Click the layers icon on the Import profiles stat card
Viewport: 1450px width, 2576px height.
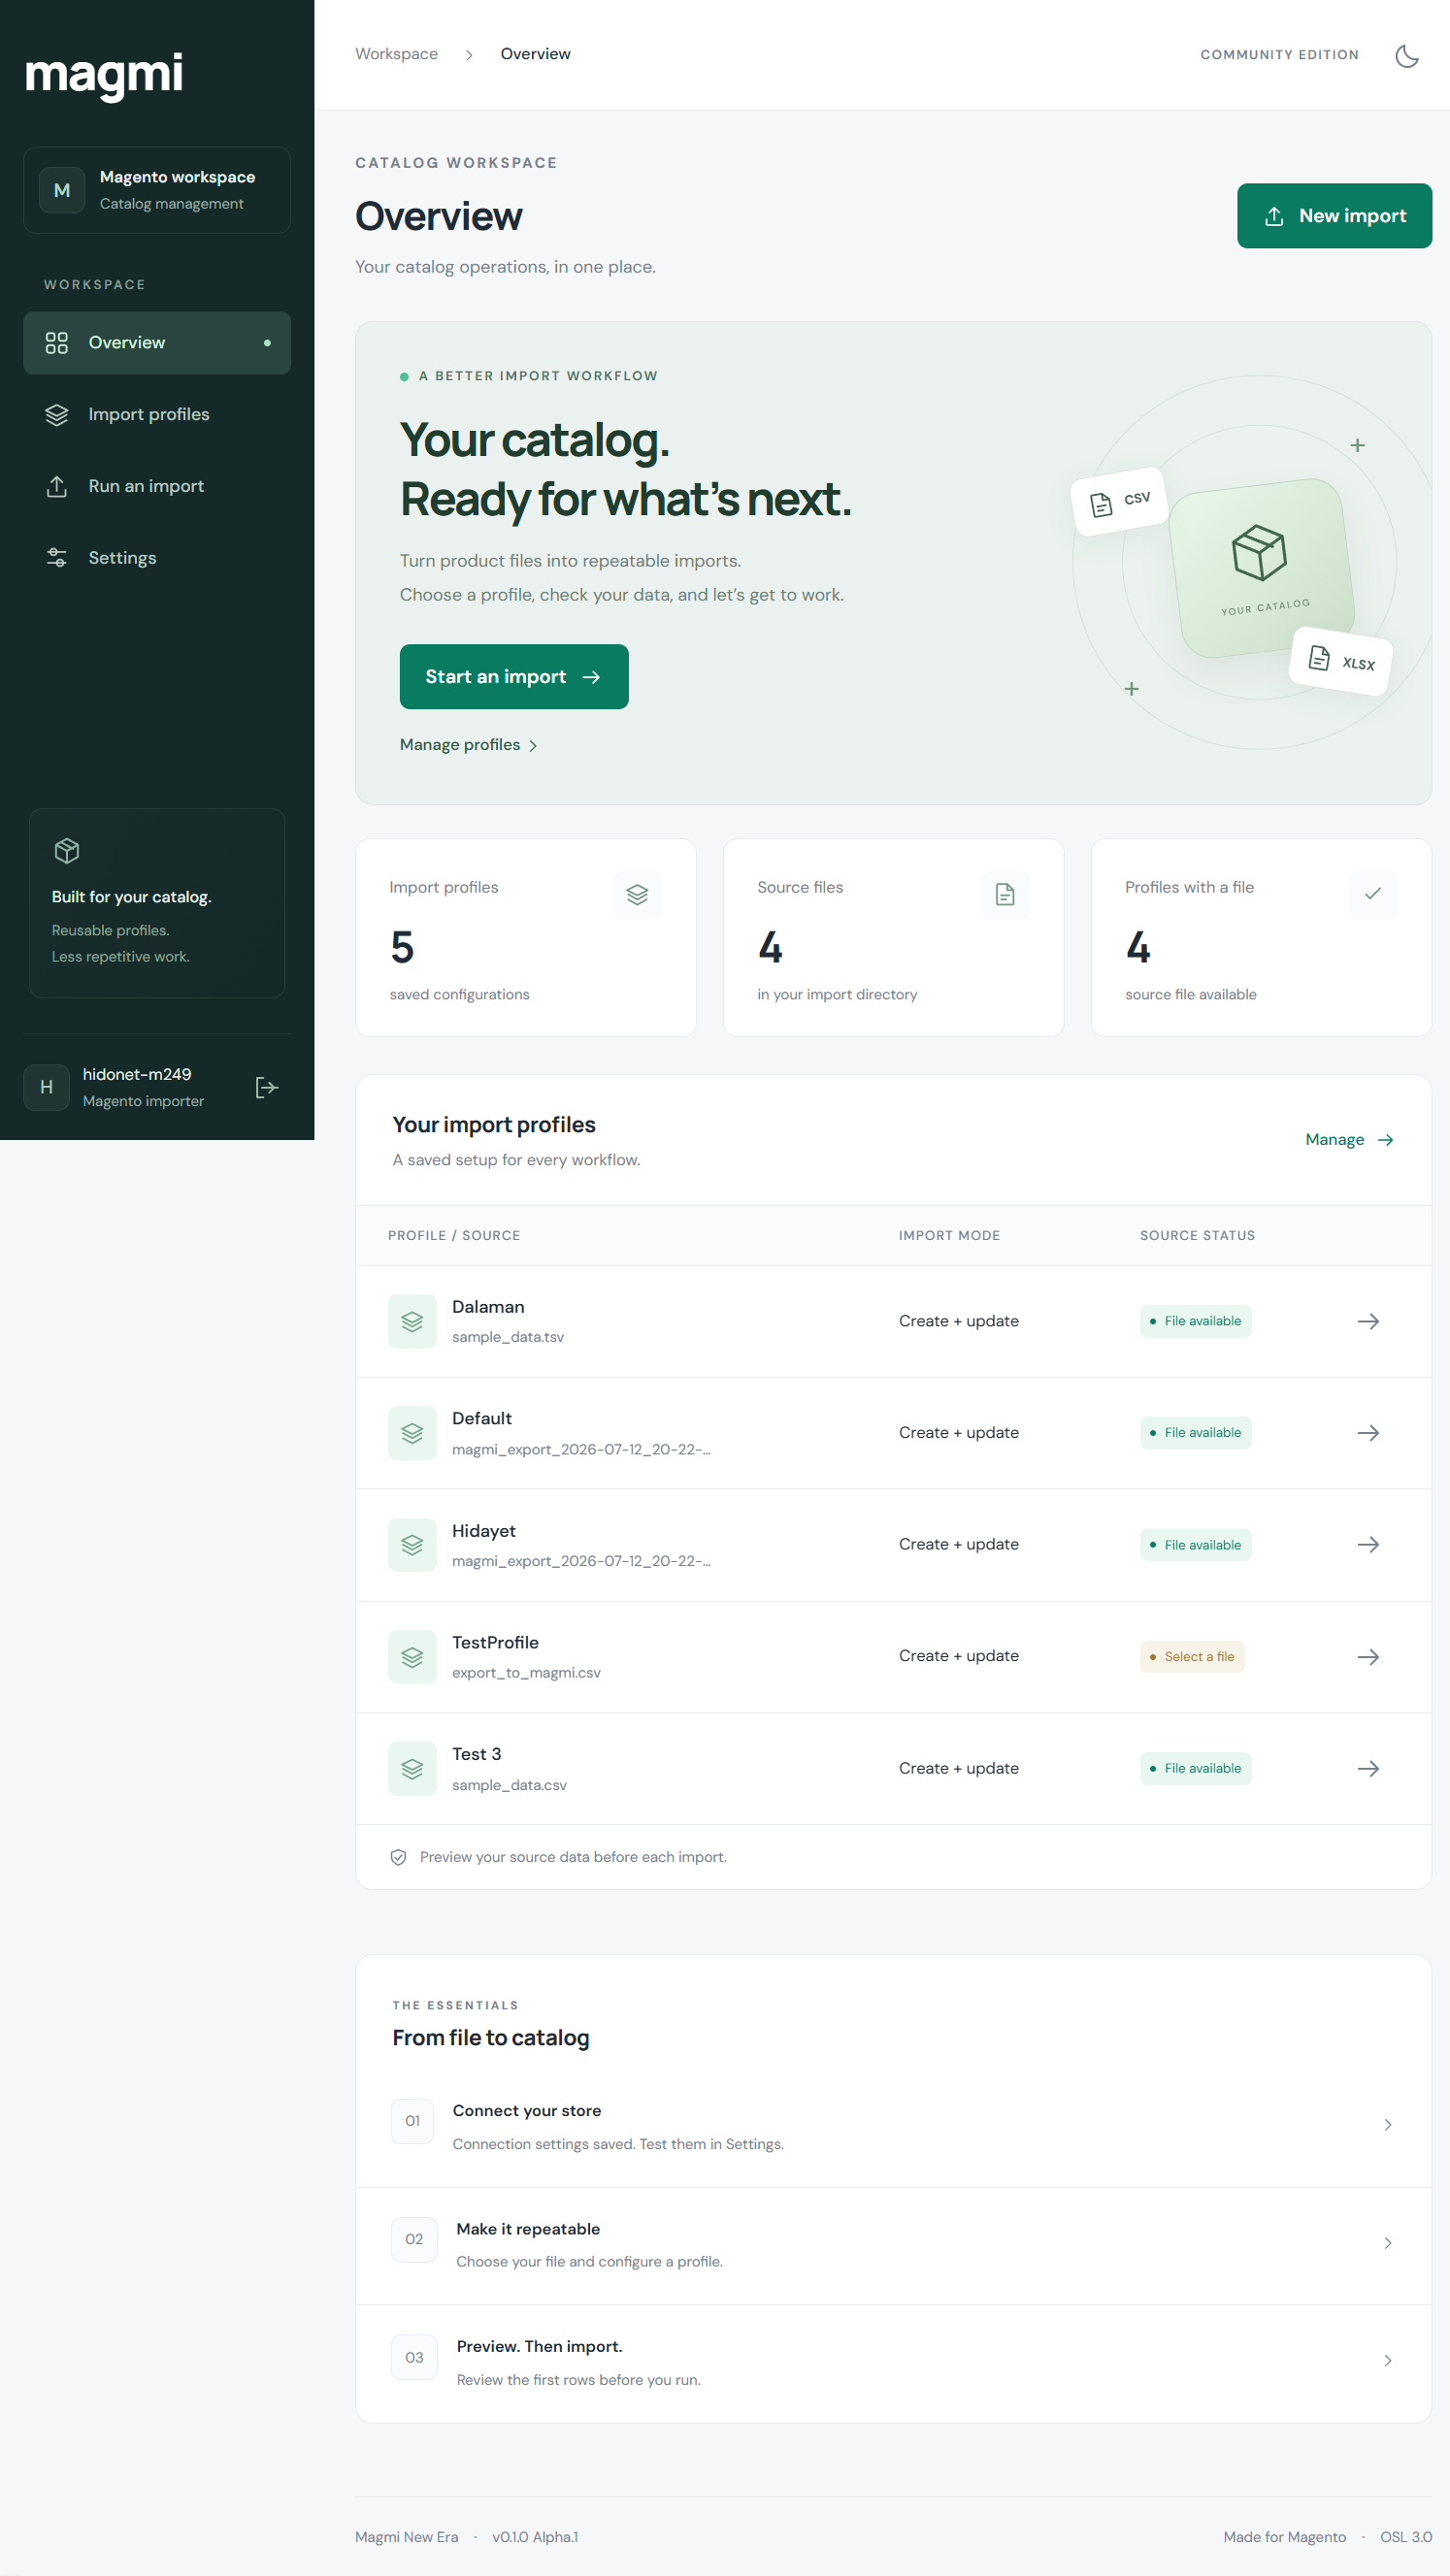[637, 895]
